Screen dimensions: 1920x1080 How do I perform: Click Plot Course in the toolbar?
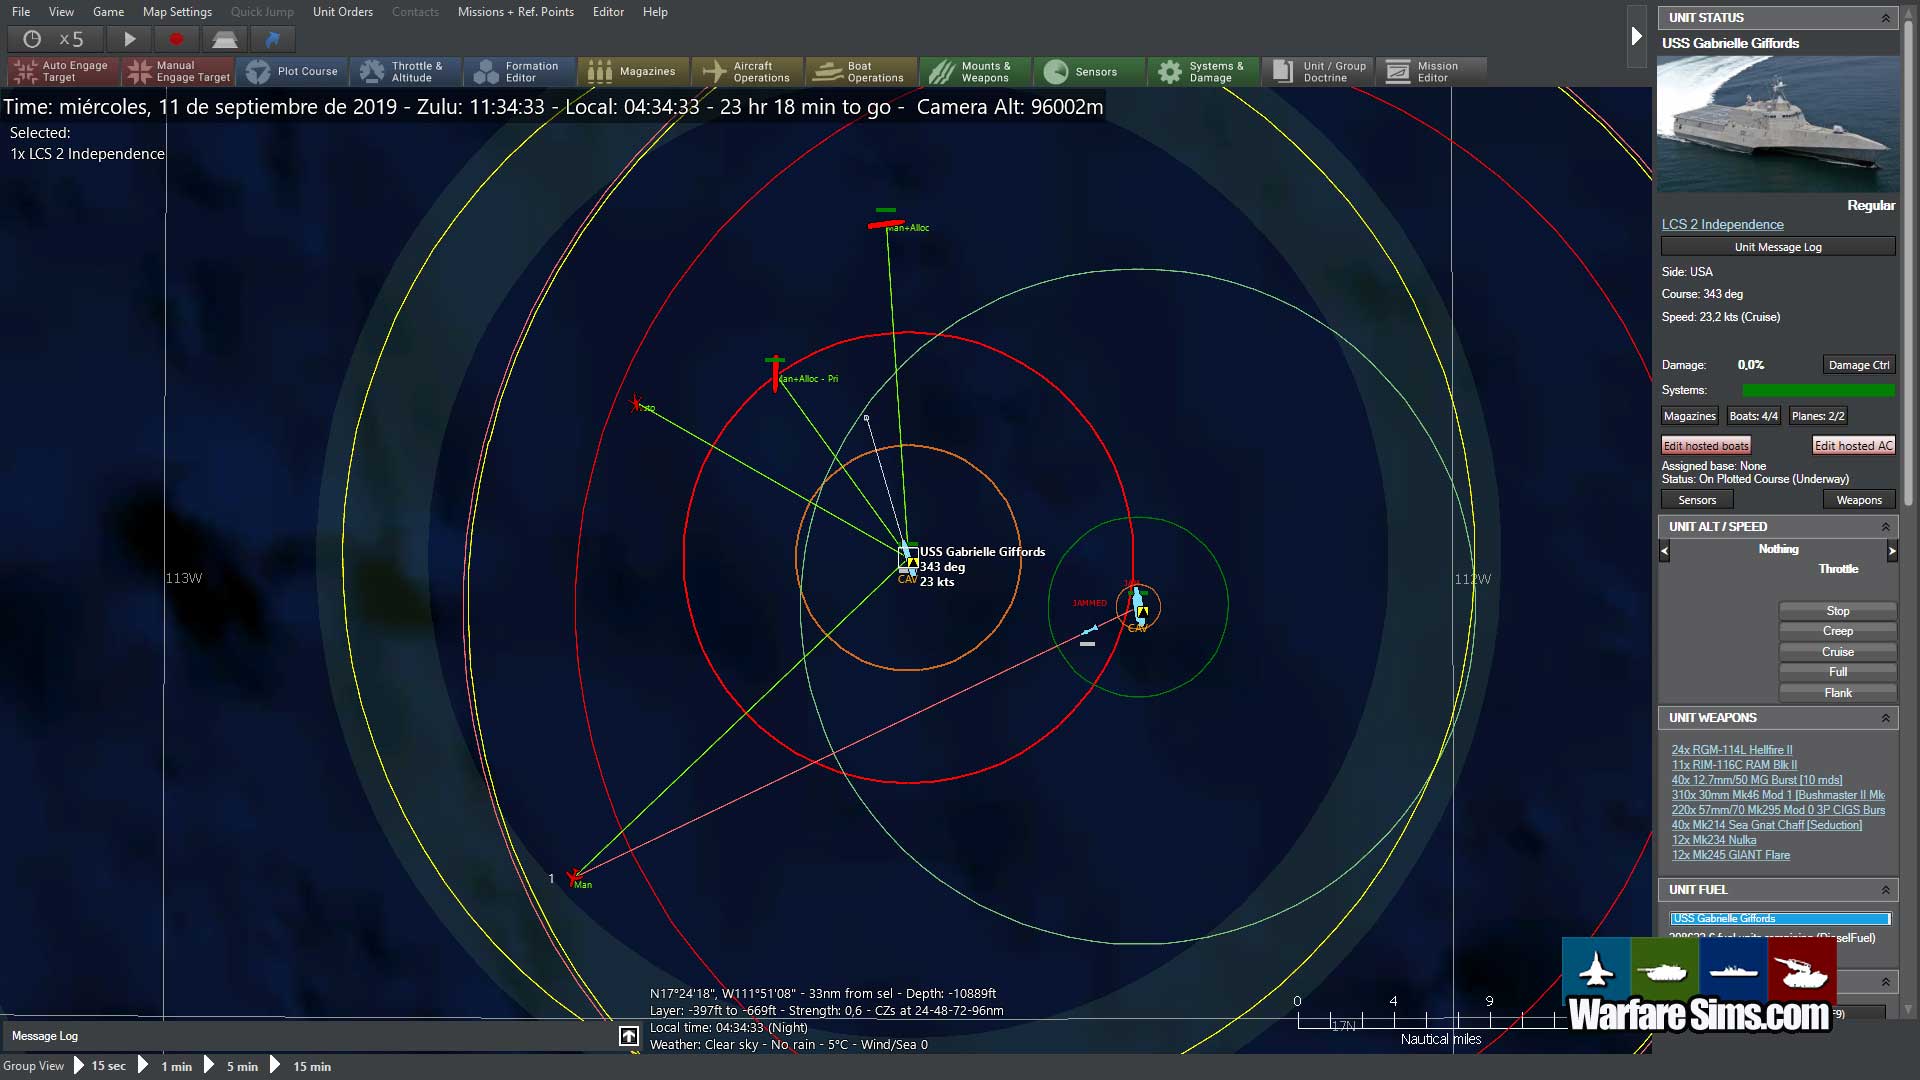click(293, 71)
